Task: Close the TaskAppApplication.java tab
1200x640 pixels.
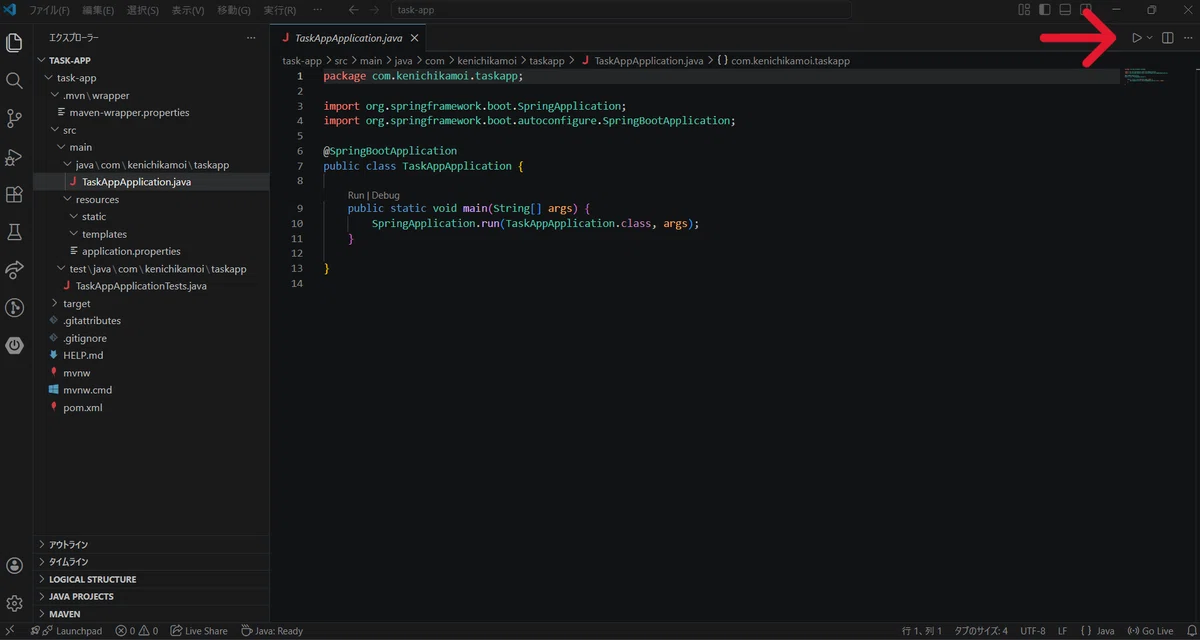Action: [x=414, y=38]
